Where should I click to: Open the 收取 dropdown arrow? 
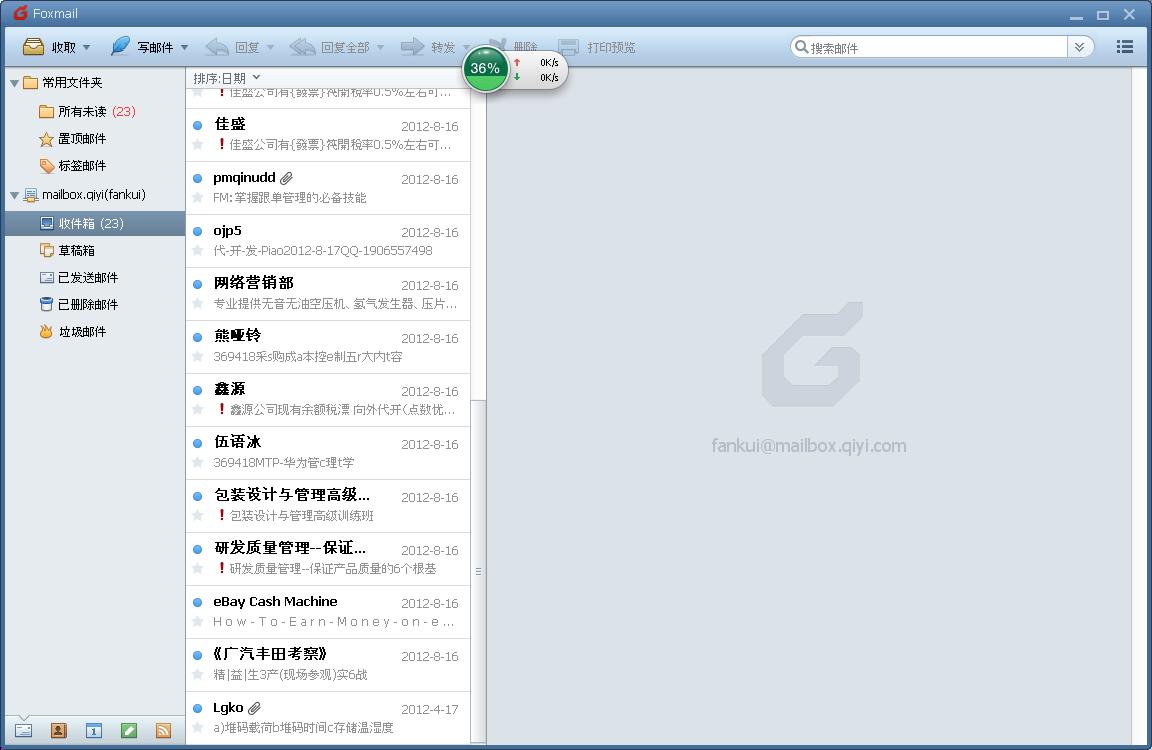coord(87,48)
